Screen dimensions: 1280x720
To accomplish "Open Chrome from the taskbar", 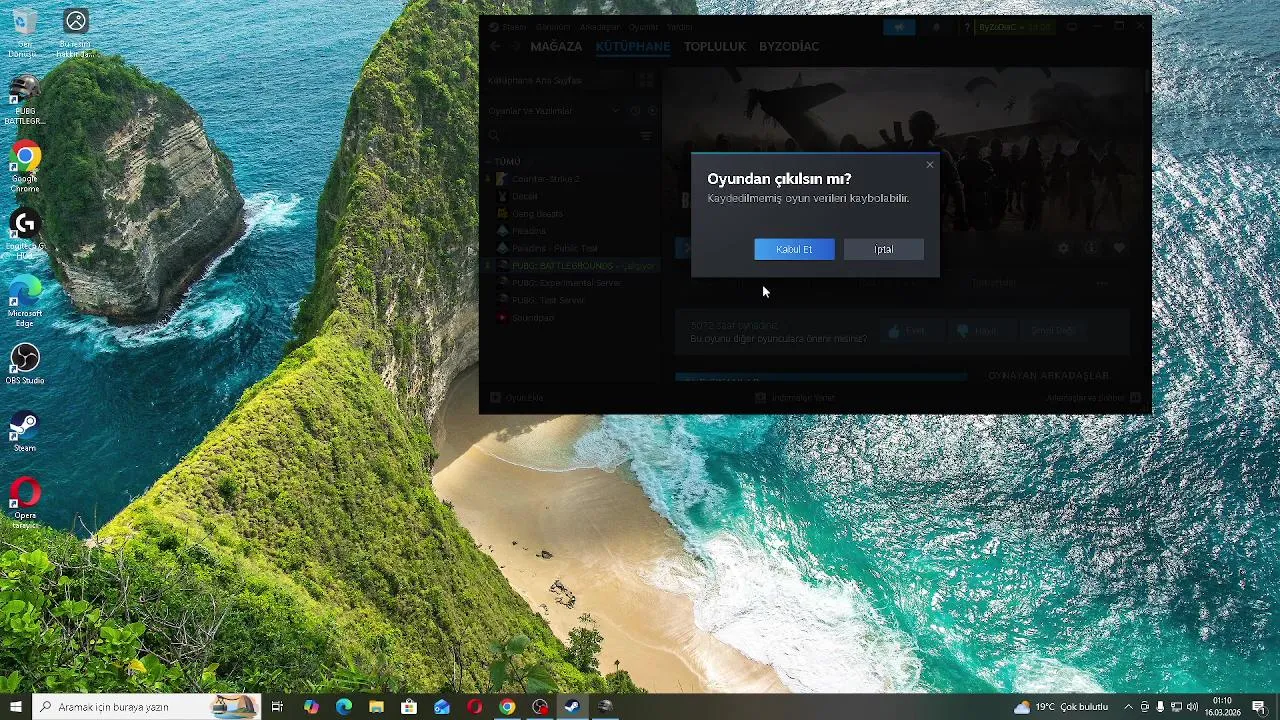I will [507, 707].
